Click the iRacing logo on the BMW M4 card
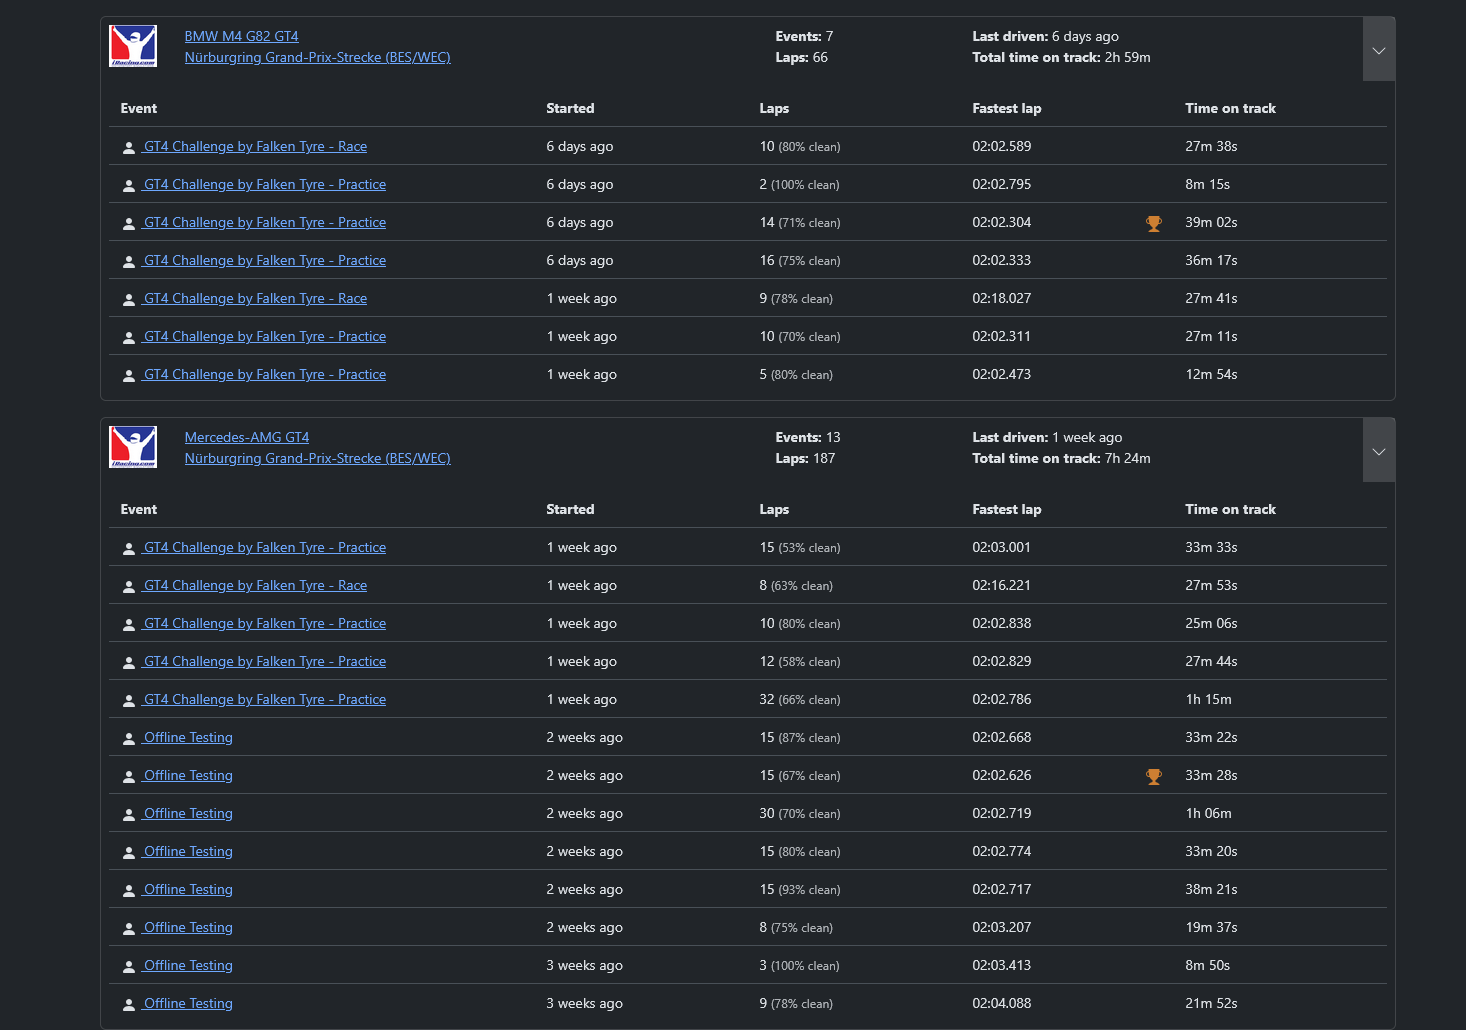The image size is (1466, 1030). tap(133, 46)
